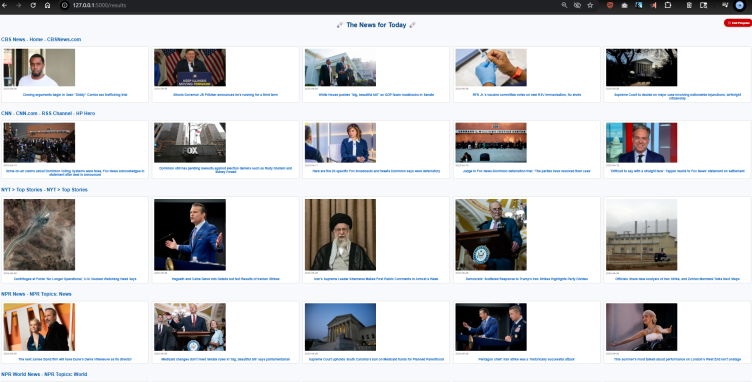Open the Supreme Court building photo in NPR News
Image resolution: width=752 pixels, height=382 pixels.
point(341,327)
